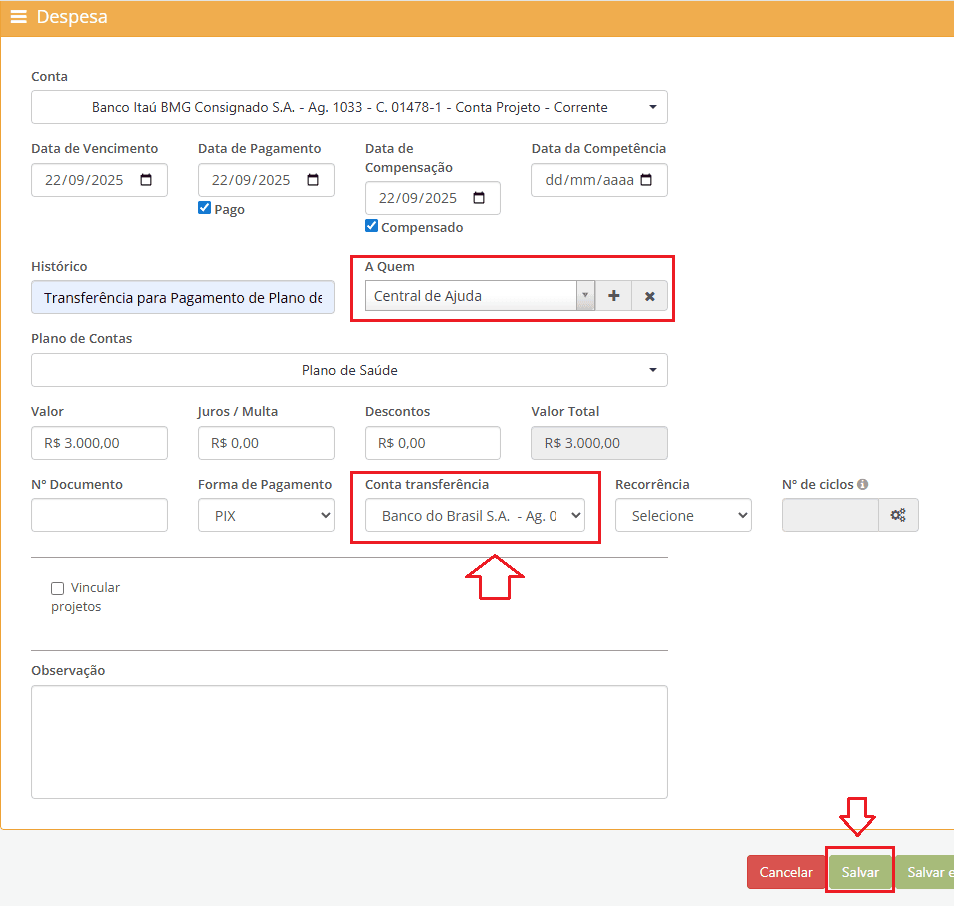This screenshot has width=954, height=906.
Task: Open the Conta bank account dropdown
Action: (x=349, y=107)
